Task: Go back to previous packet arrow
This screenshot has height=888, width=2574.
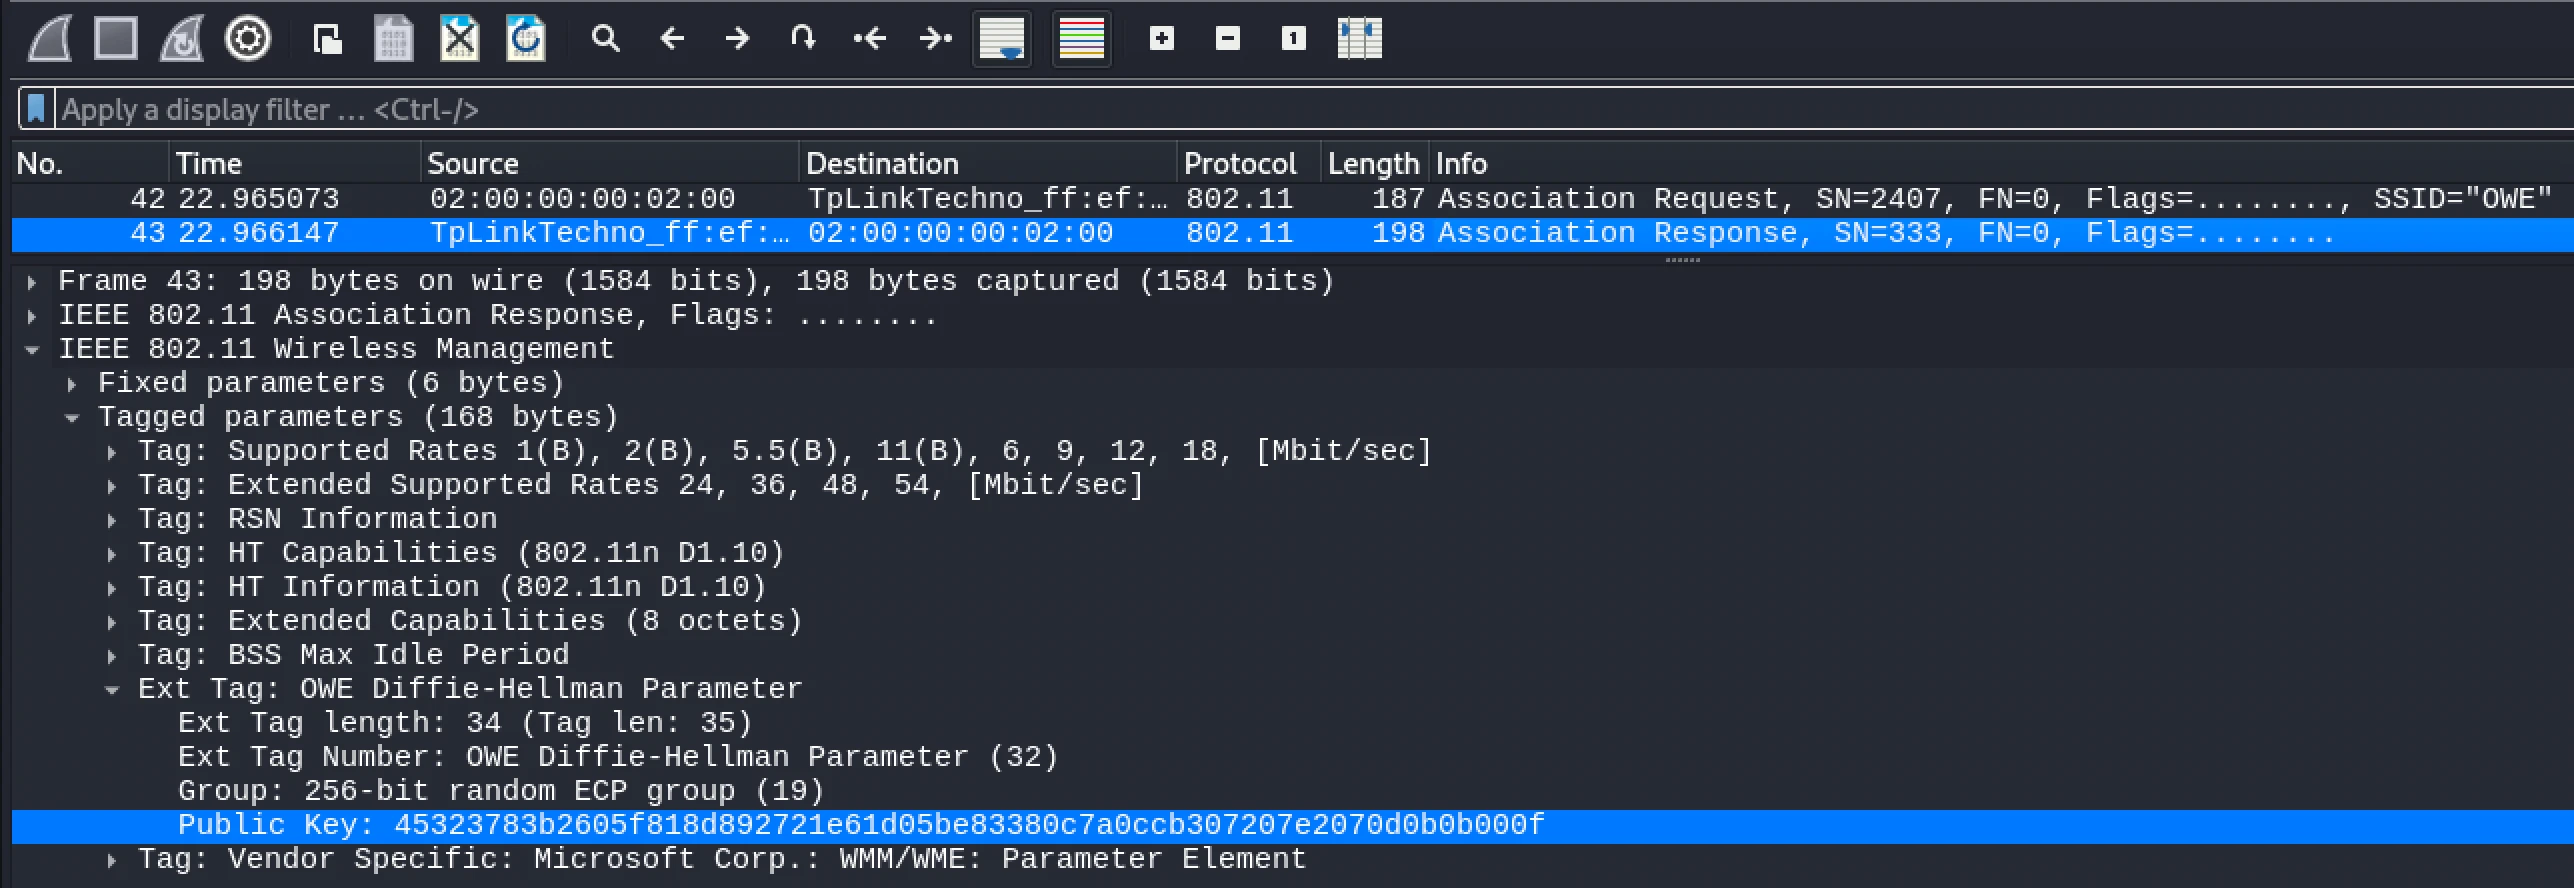Action: coord(672,39)
